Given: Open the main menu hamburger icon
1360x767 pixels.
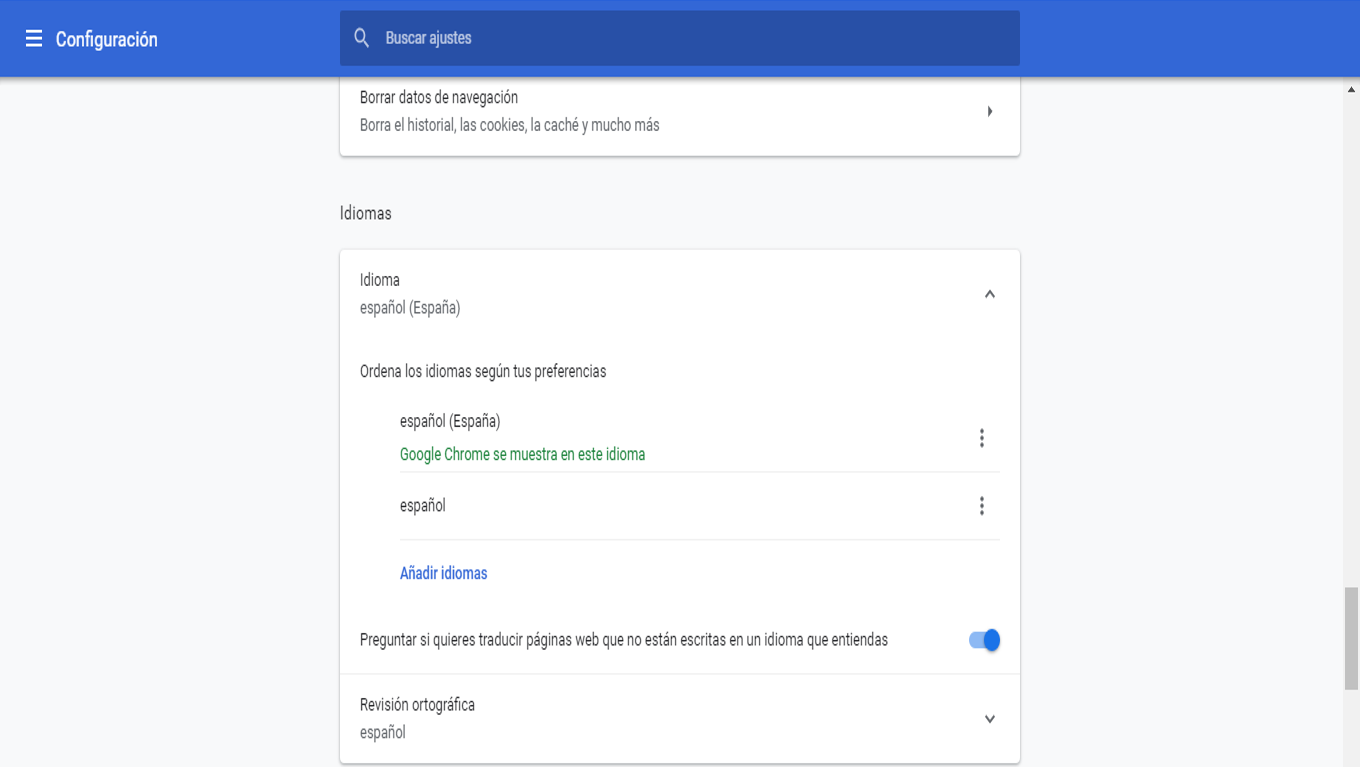Looking at the screenshot, I should pyautogui.click(x=34, y=39).
